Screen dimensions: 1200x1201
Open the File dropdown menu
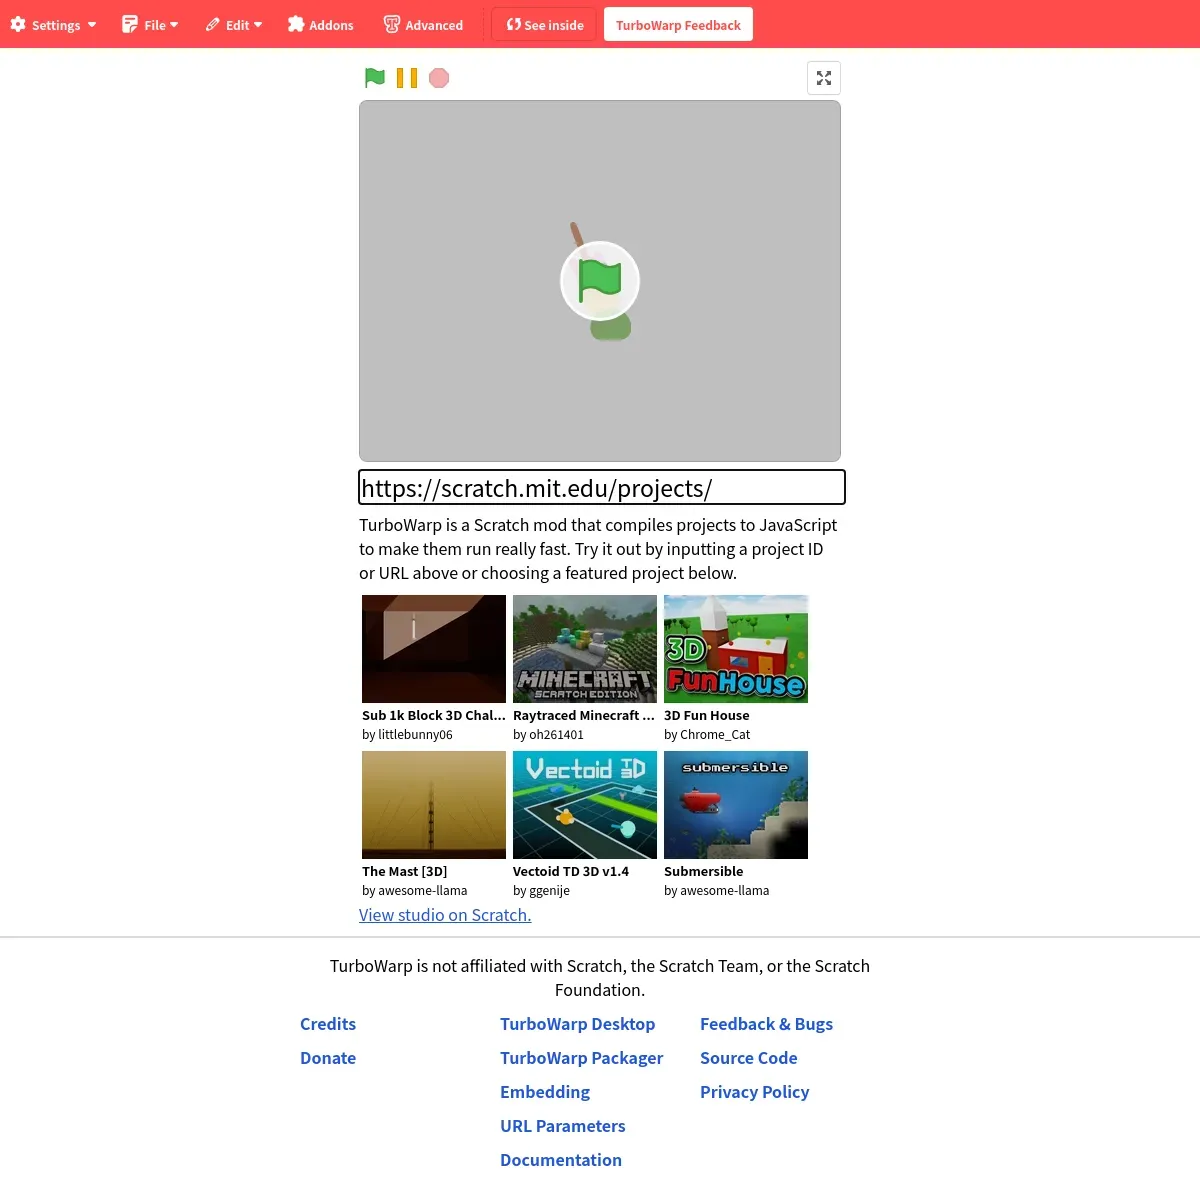click(x=150, y=24)
